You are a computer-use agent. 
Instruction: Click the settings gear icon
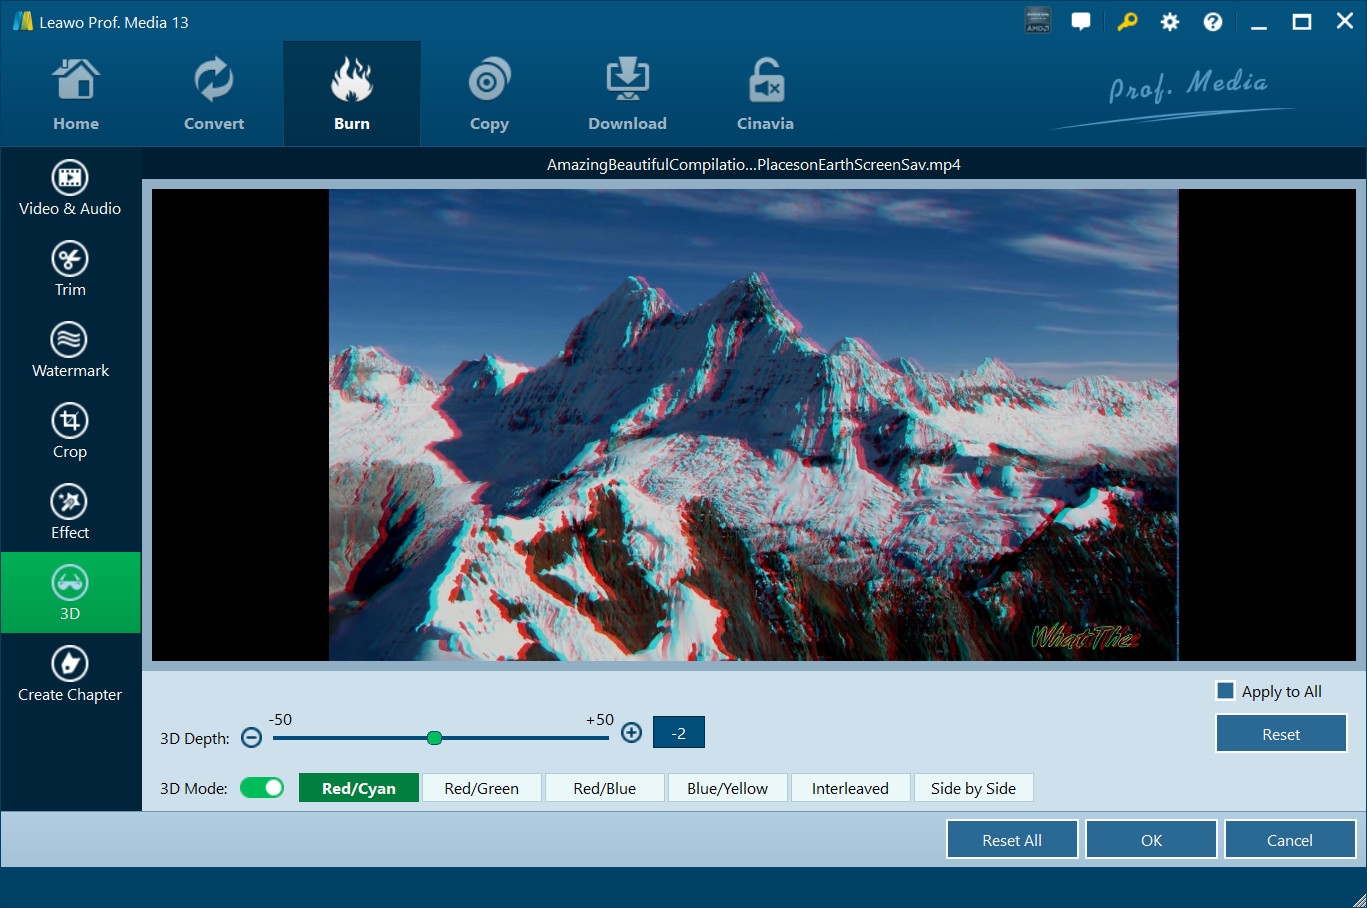[x=1169, y=22]
